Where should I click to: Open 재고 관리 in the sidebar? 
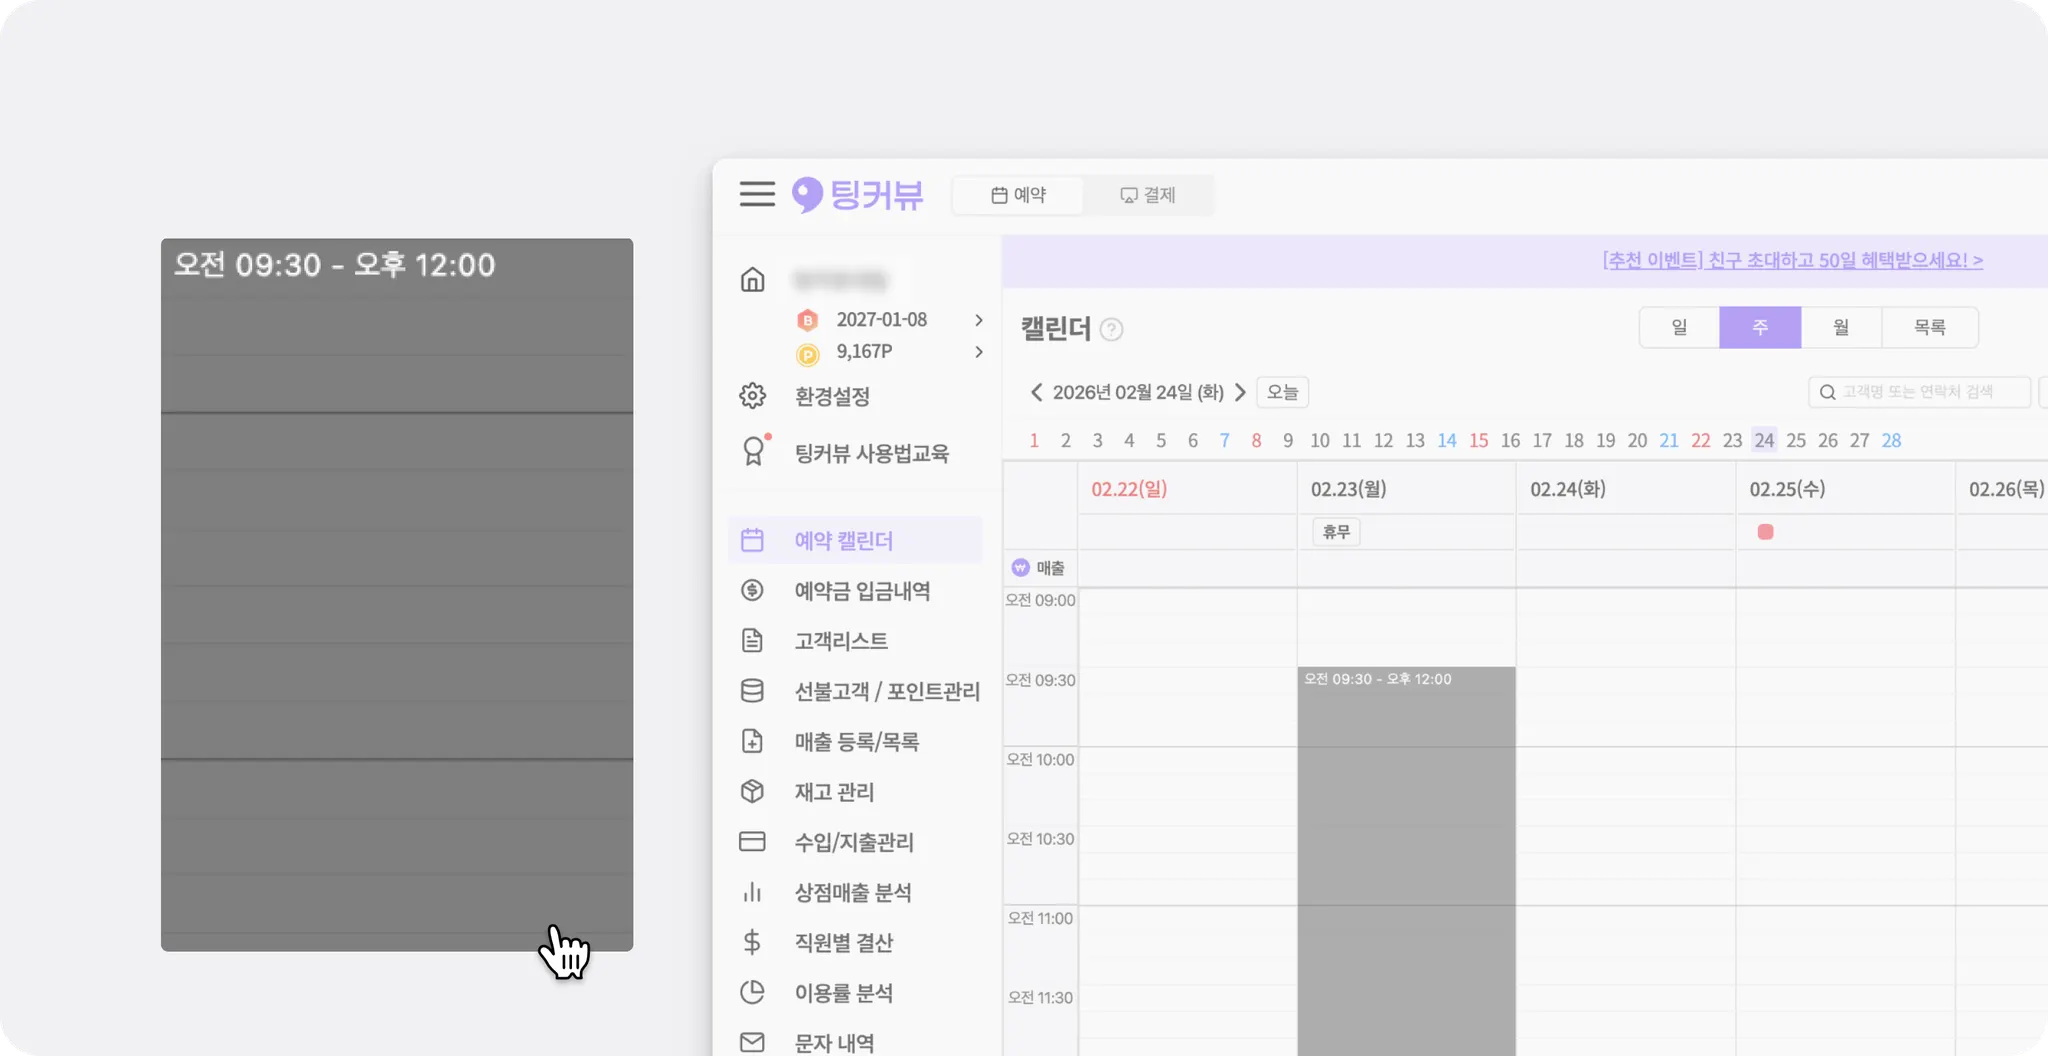pos(834,791)
